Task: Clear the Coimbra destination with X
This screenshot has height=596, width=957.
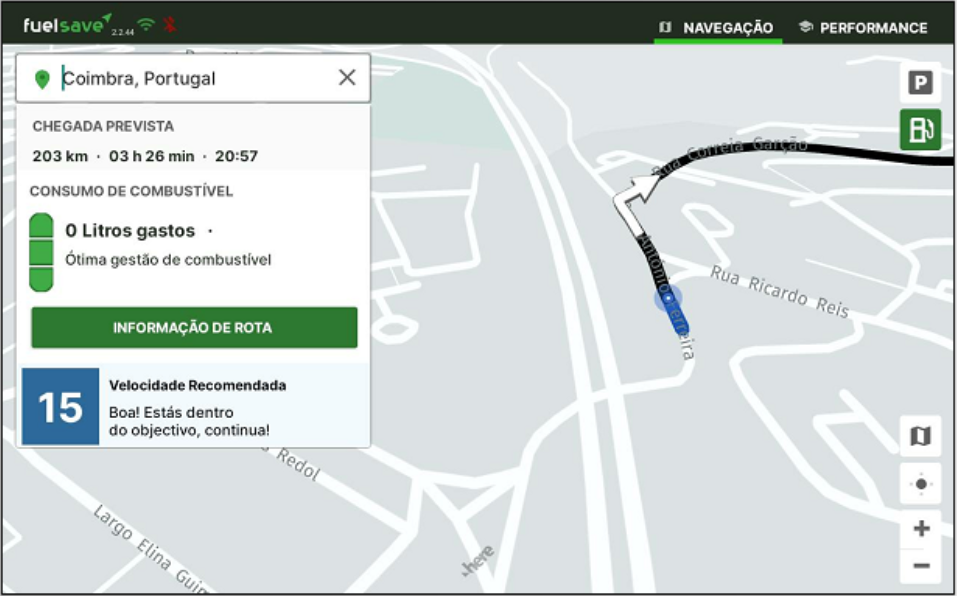Action: [346, 78]
